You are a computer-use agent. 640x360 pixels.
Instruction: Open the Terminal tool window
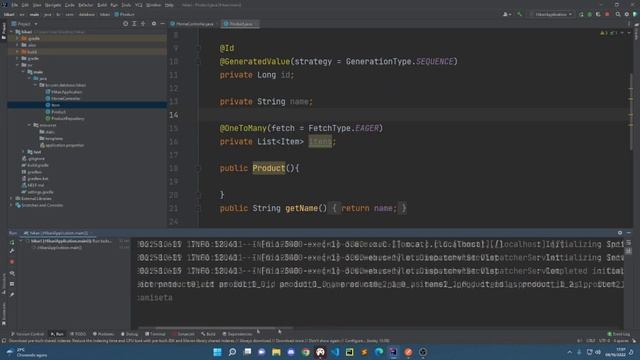(x=156, y=334)
